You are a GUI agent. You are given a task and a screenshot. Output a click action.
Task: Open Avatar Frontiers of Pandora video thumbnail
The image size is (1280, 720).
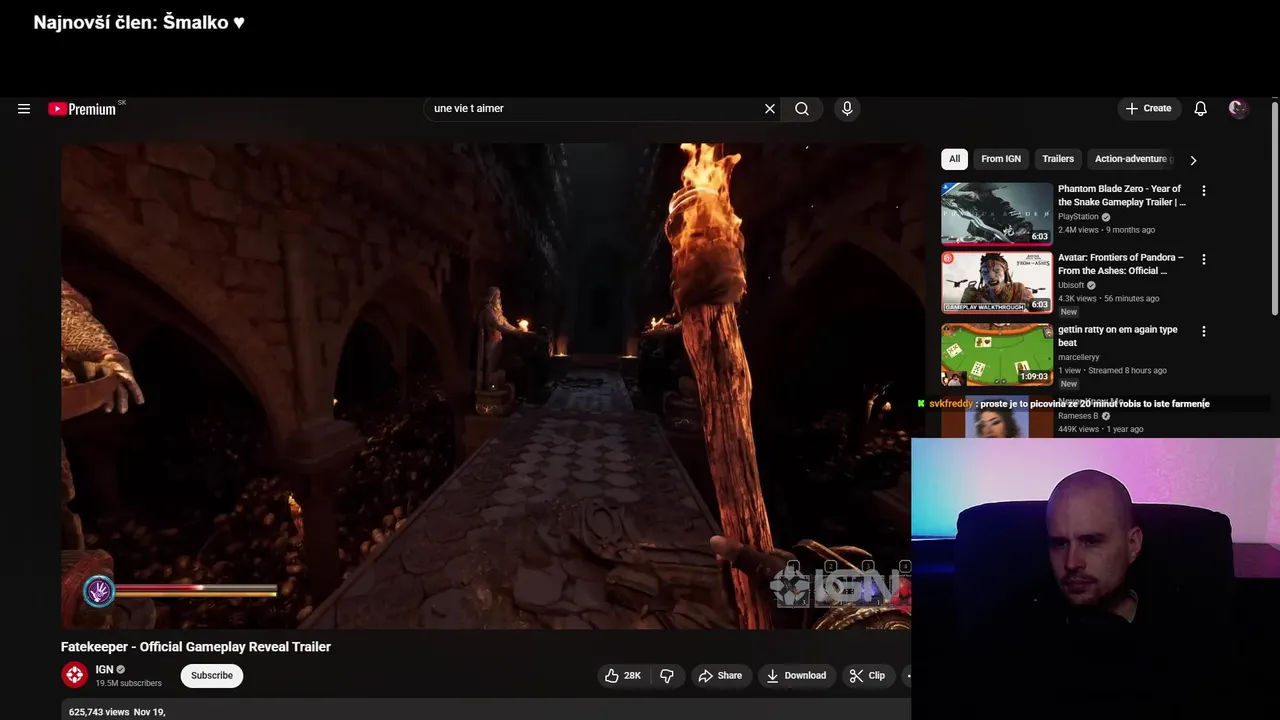[x=997, y=282]
